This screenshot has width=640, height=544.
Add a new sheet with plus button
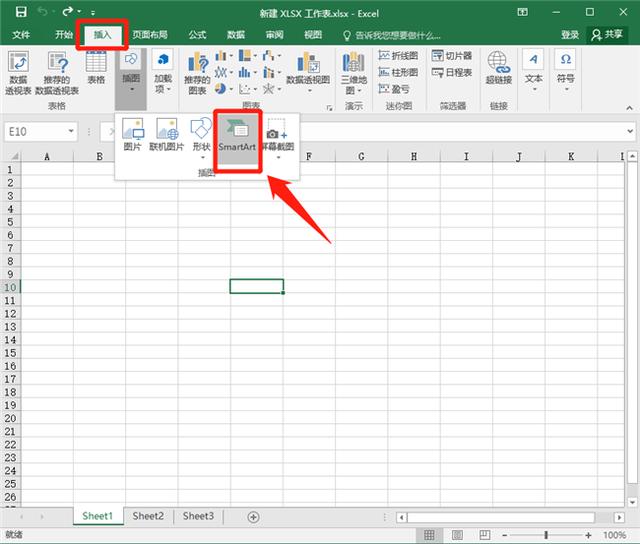[x=253, y=517]
